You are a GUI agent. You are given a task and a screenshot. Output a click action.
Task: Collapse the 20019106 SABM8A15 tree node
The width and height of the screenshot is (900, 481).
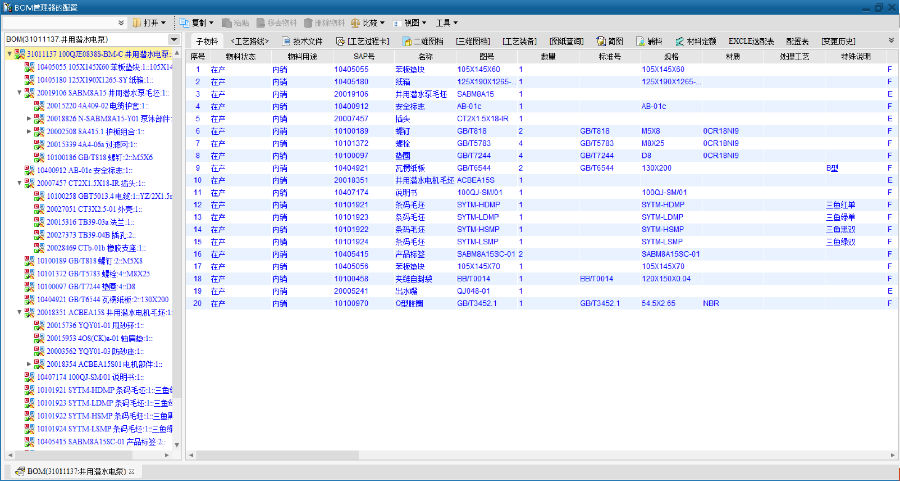(x=21, y=92)
